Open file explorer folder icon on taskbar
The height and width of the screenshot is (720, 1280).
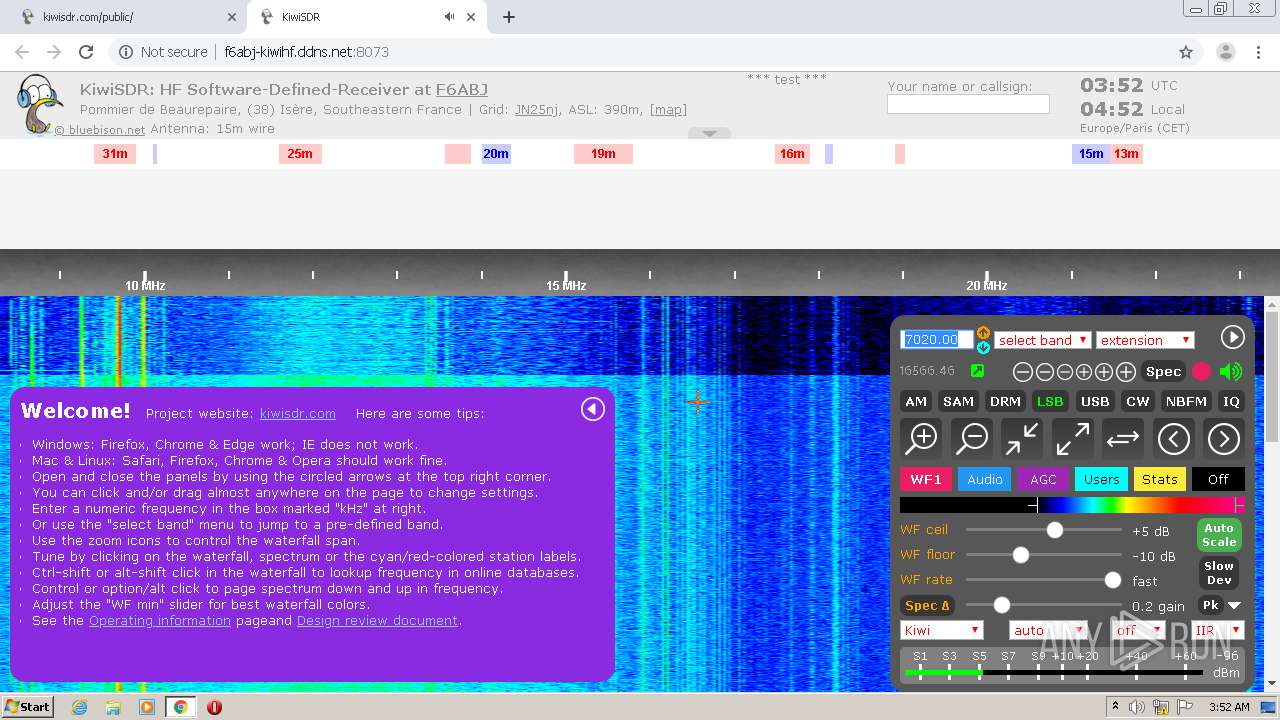point(113,707)
